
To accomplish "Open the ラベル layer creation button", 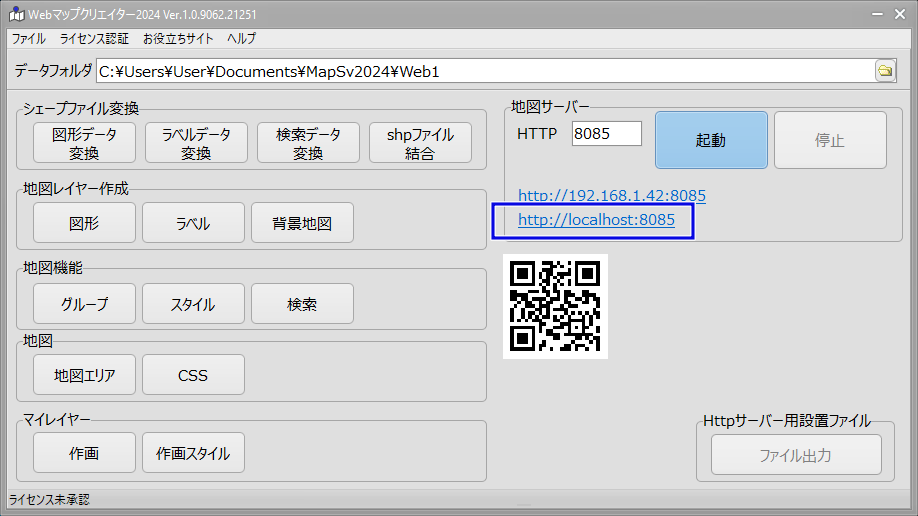I will [193, 223].
